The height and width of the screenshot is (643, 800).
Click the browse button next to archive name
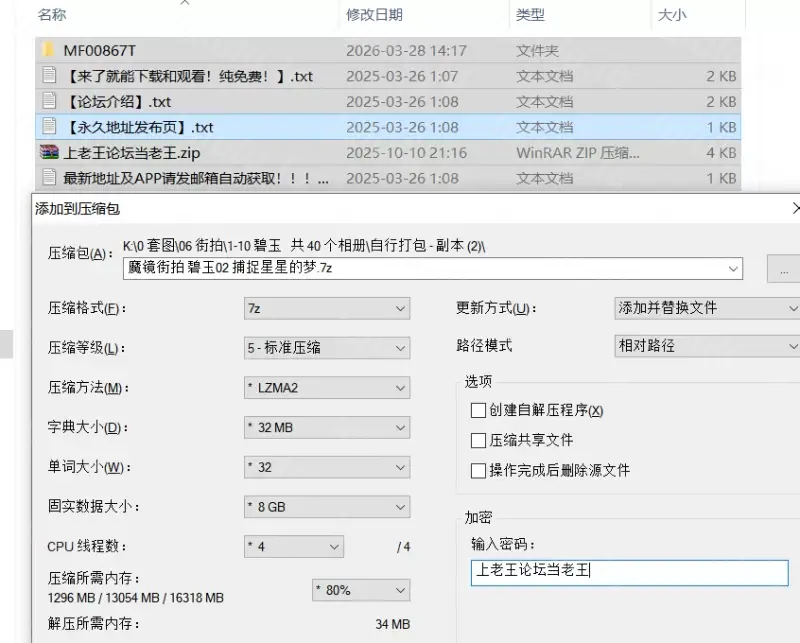783,269
